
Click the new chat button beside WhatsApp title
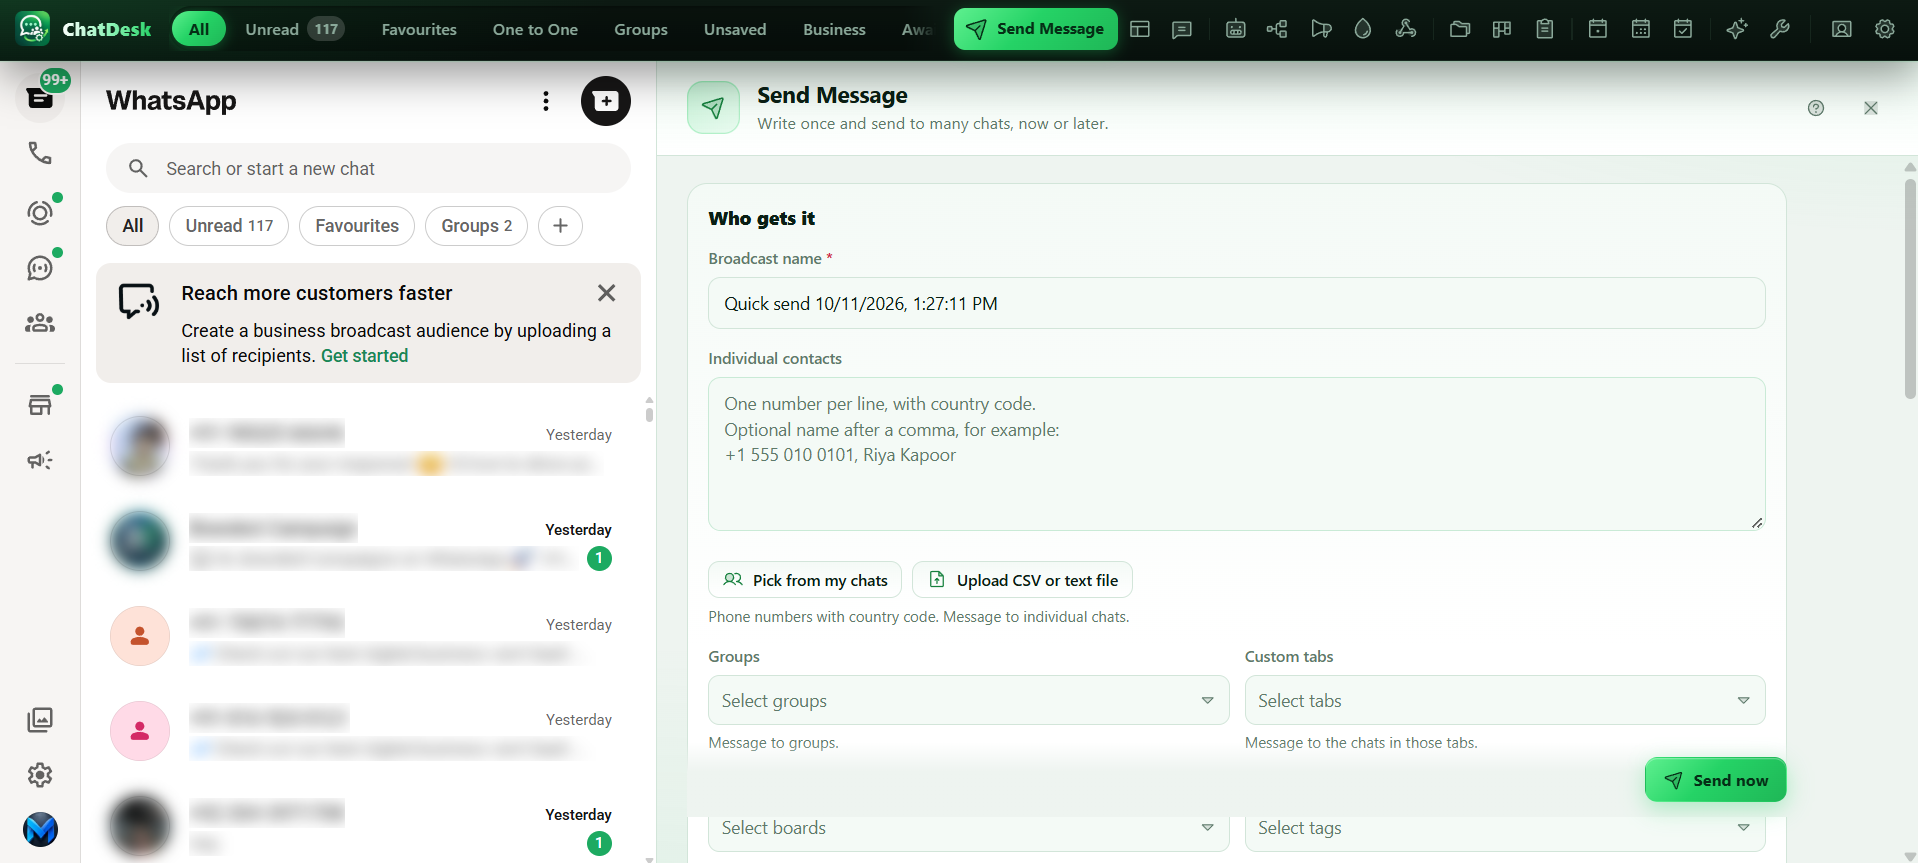click(606, 101)
